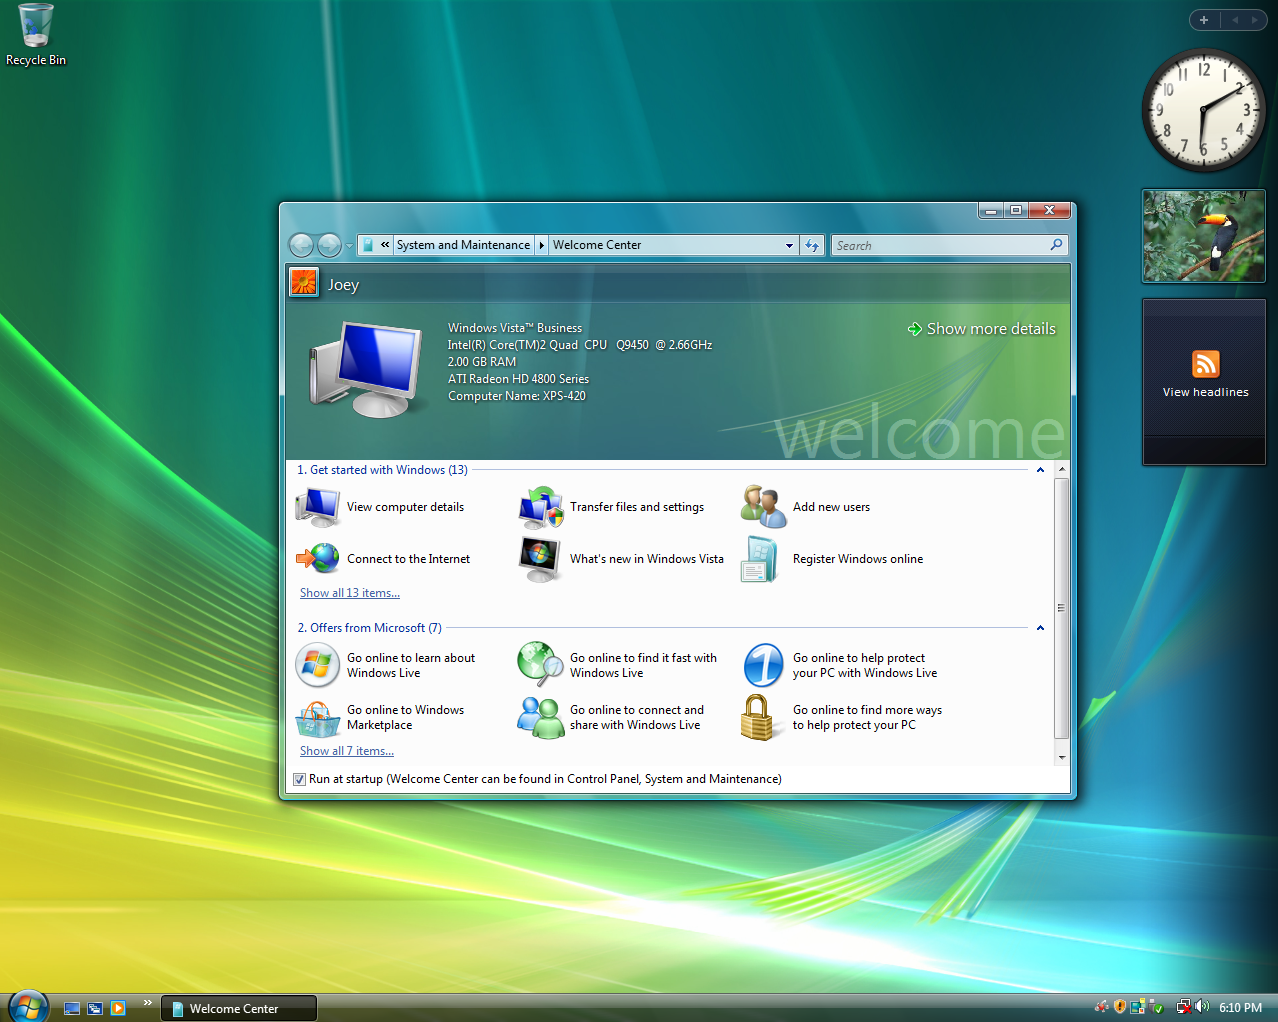1278x1022 pixels.
Task: Click the magnifier search icon
Action: coord(1056,245)
